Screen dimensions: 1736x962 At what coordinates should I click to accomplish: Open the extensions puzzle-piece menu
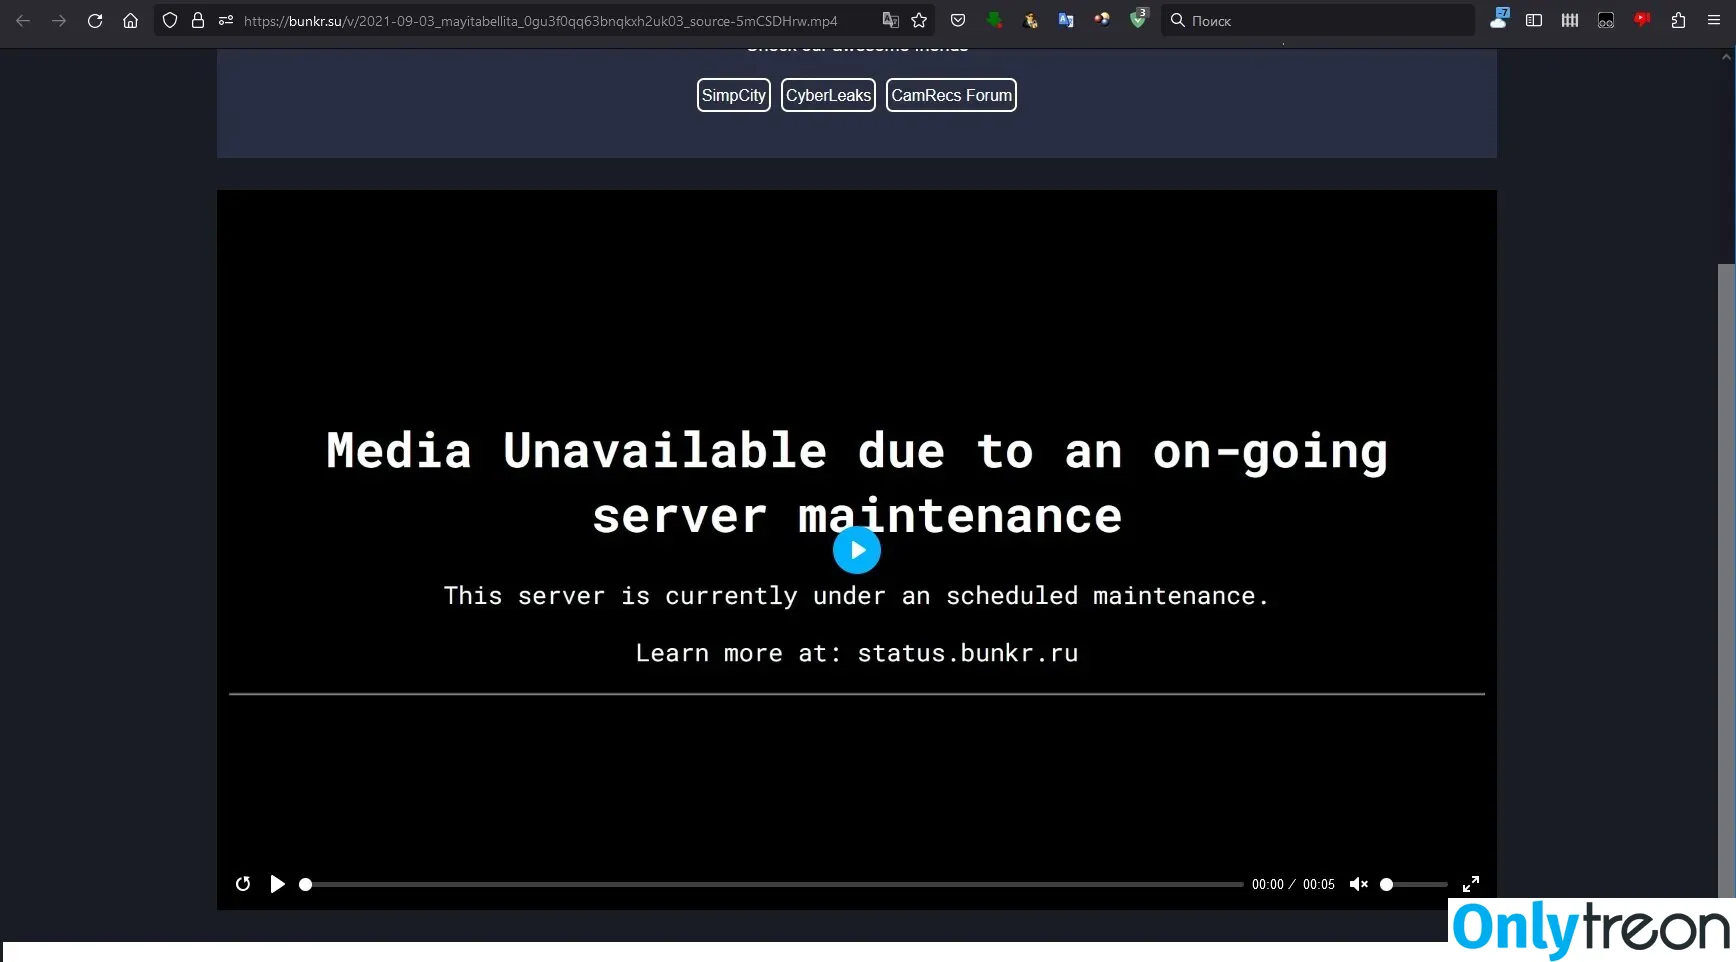point(1678,20)
